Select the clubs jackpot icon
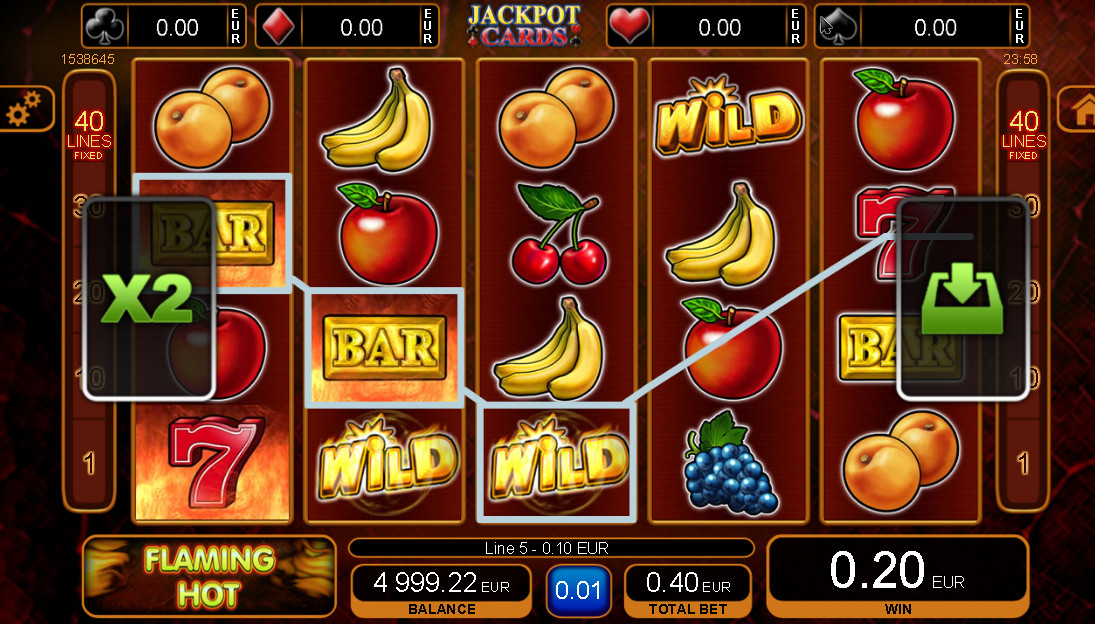The width and height of the screenshot is (1095, 624). pyautogui.click(x=105, y=28)
